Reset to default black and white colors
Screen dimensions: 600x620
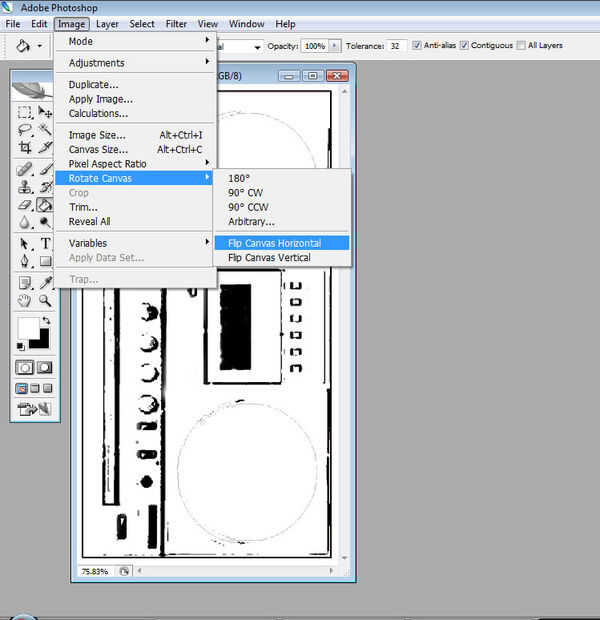point(21,347)
